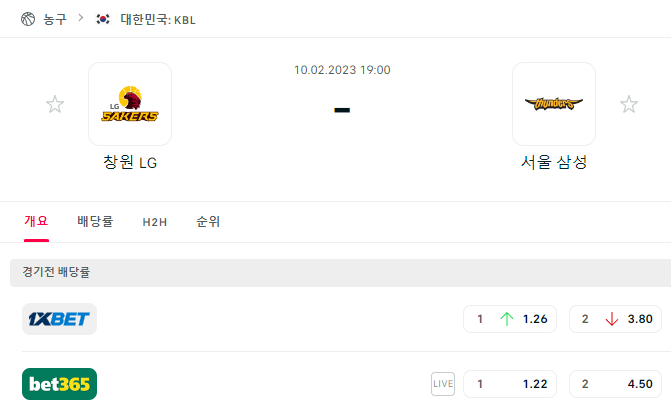Screen dimensions: 671x409
Task: Open the 창원 LG team name
Action: tap(130, 163)
